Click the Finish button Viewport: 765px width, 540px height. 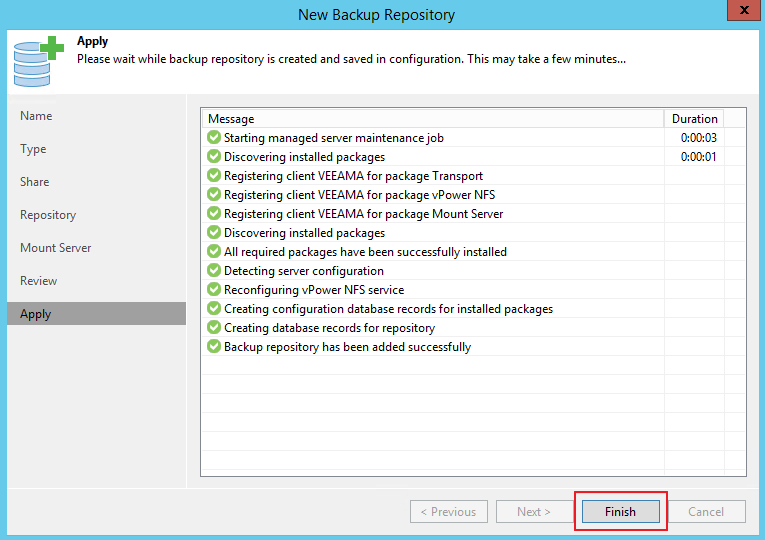(x=620, y=511)
